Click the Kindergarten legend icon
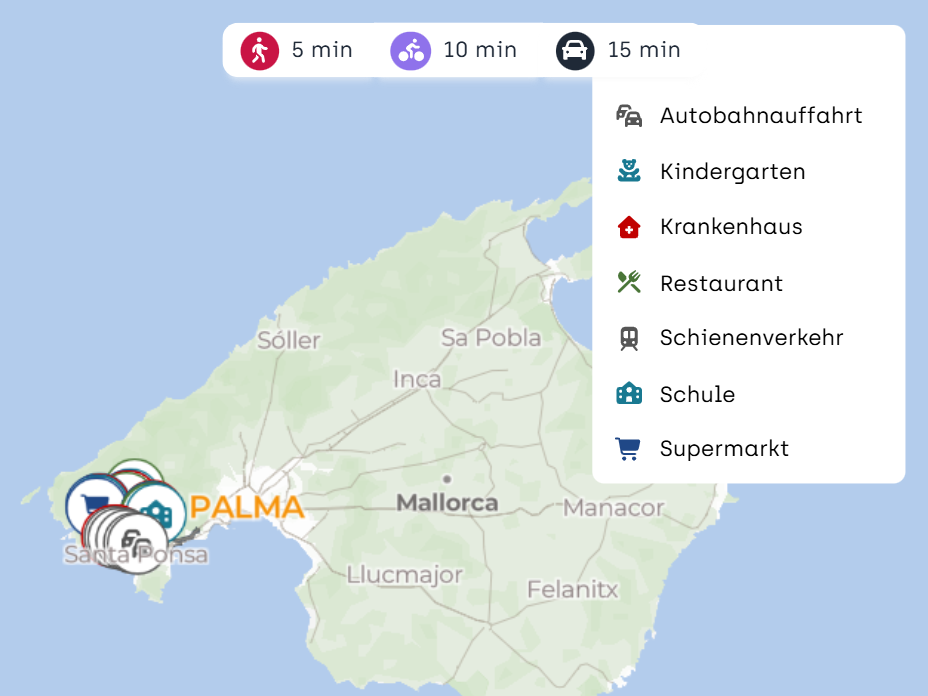 coord(629,171)
